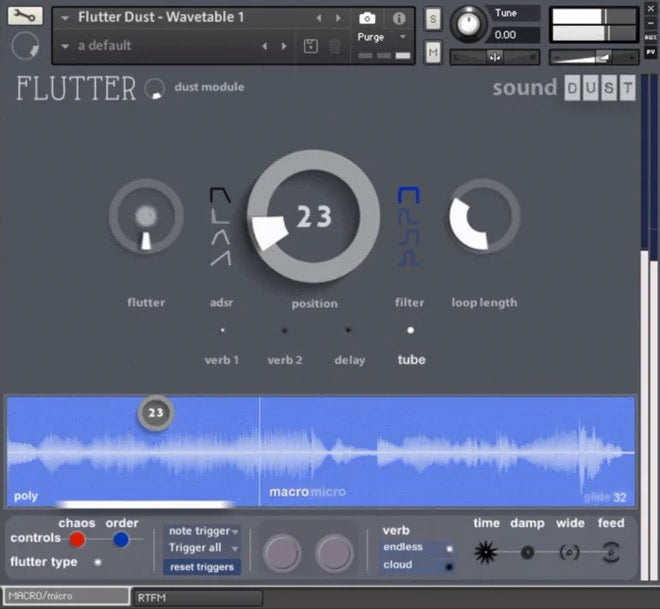Save the current preset with disk icon
This screenshot has height=609, width=660.
(x=310, y=46)
